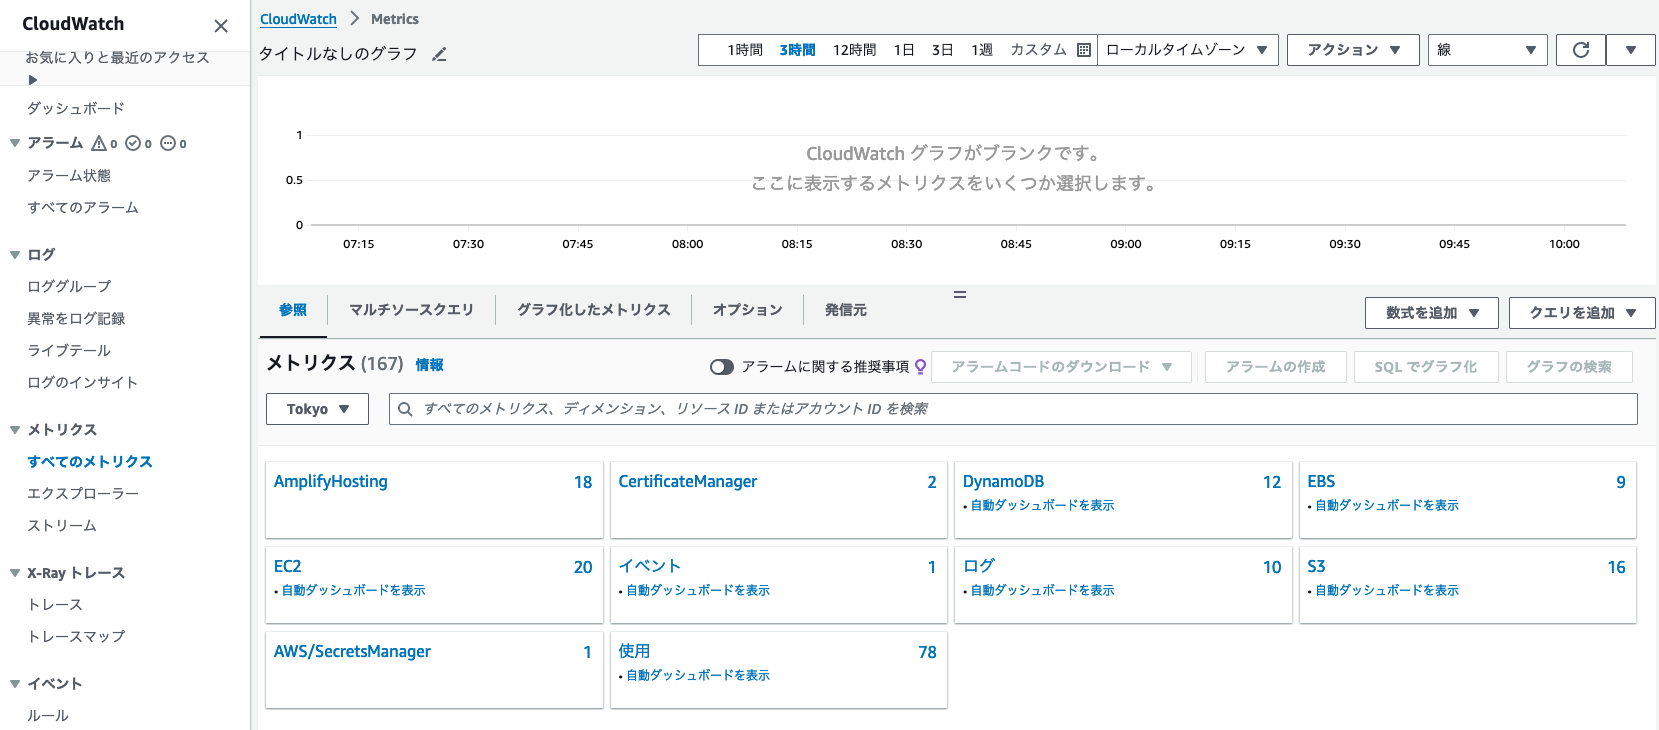Click the OK alarm checkmark icon
The width and height of the screenshot is (1659, 730).
pos(133,144)
